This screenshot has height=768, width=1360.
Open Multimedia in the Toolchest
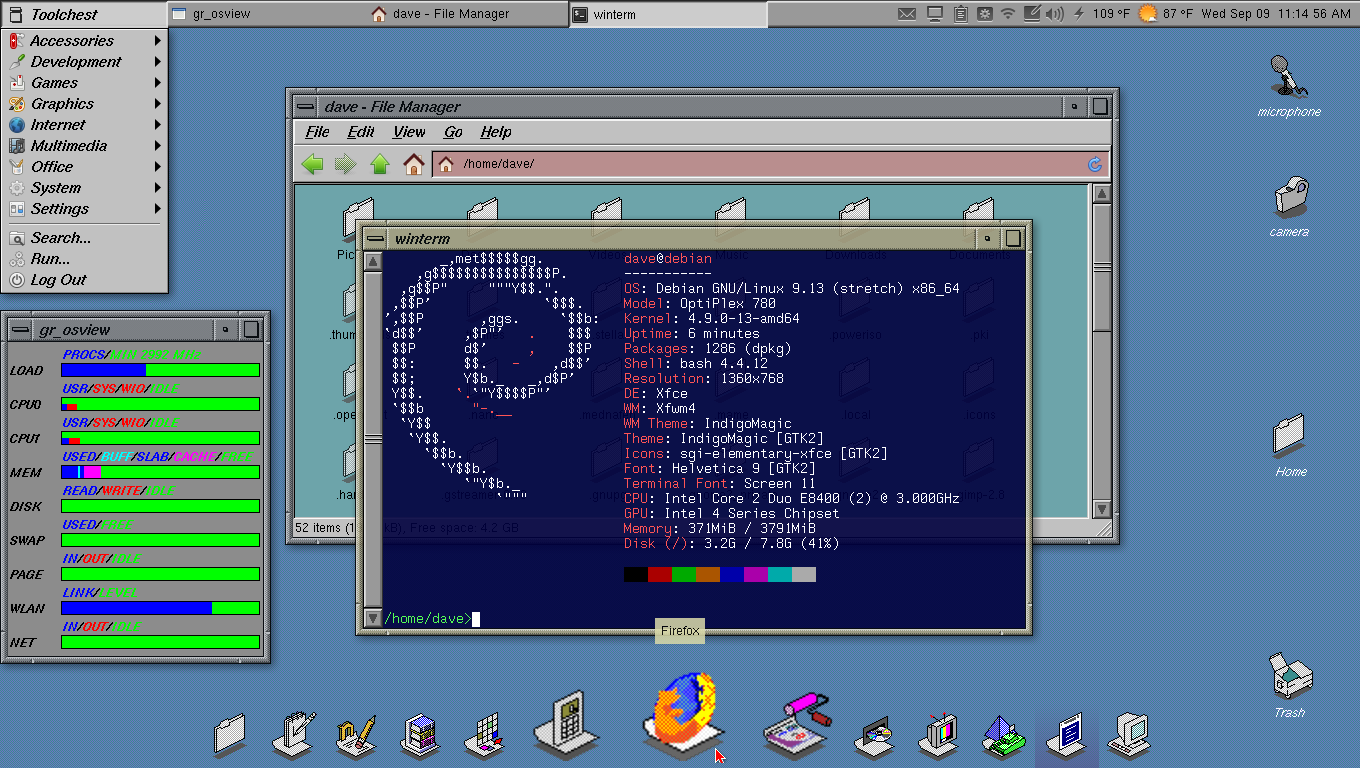pyautogui.click(x=84, y=146)
